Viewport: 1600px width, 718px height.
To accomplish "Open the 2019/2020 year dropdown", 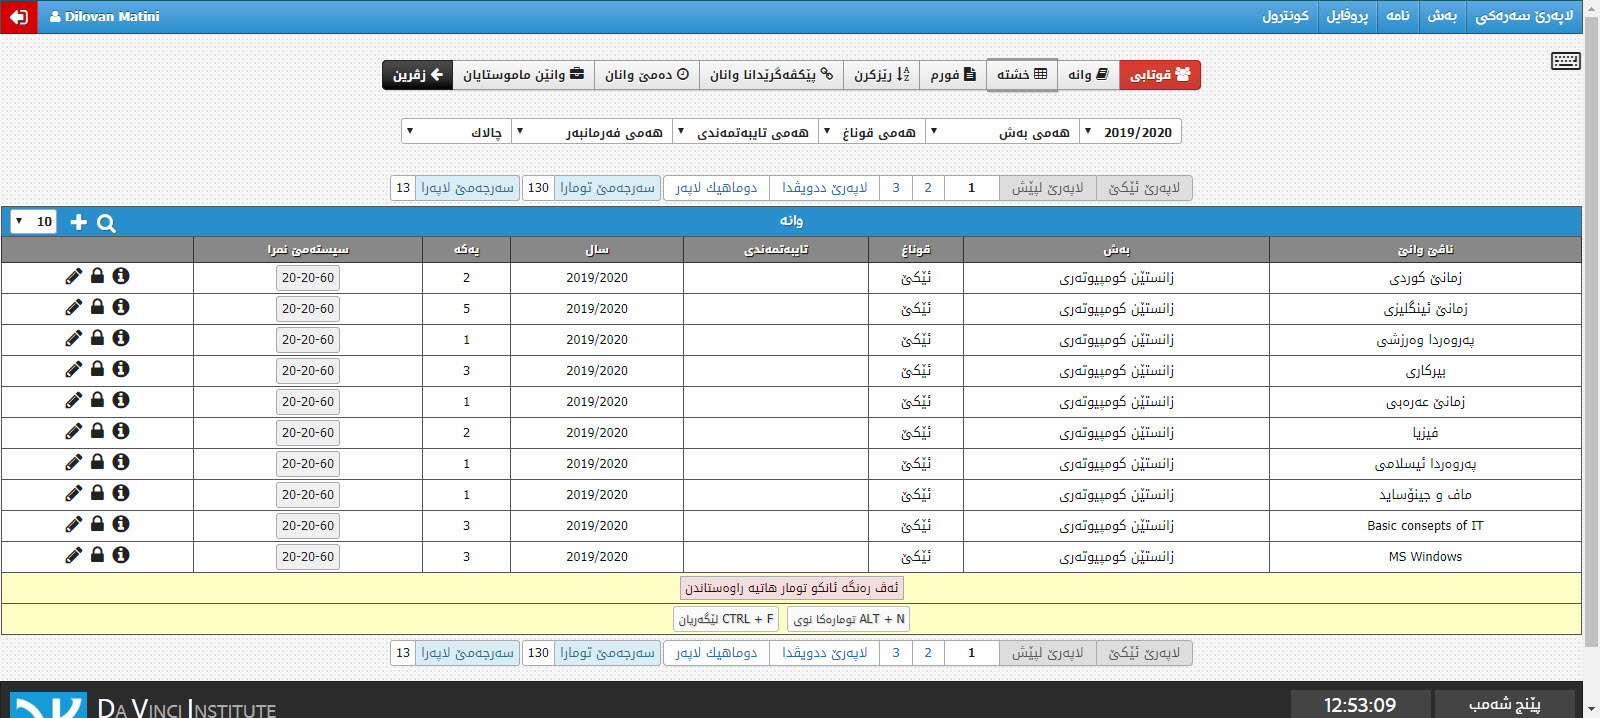I will pyautogui.click(x=1130, y=132).
